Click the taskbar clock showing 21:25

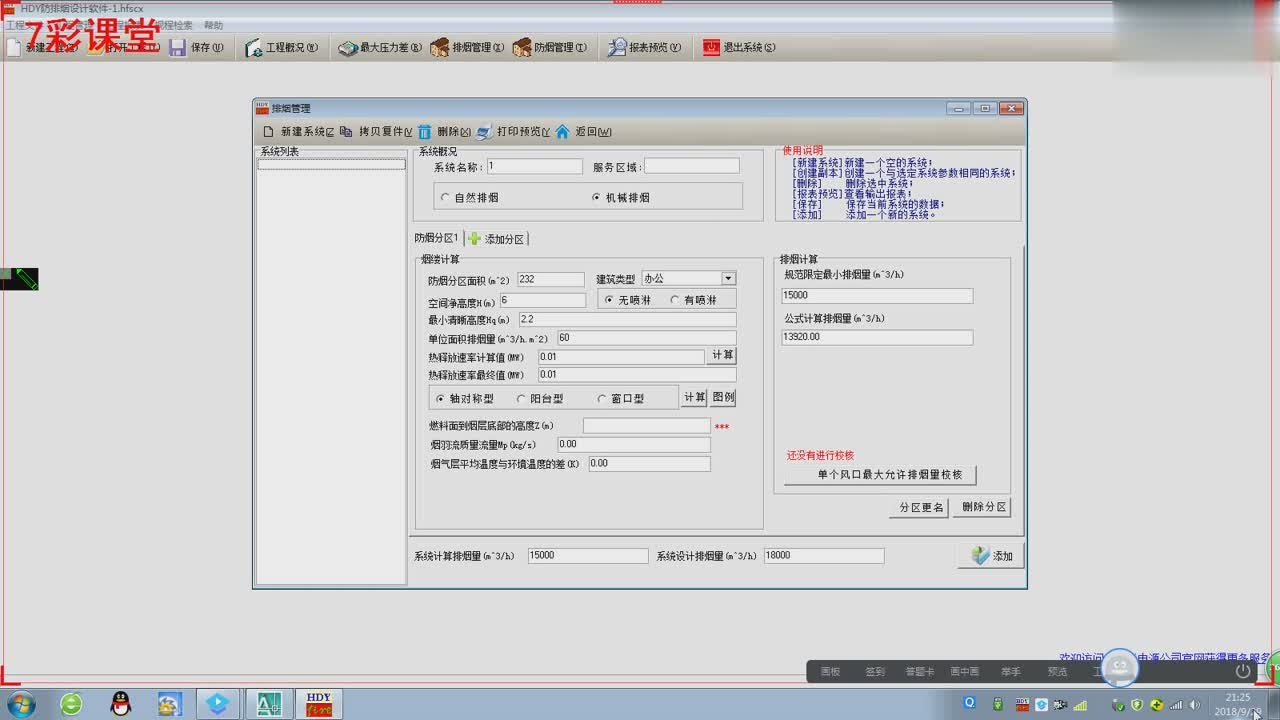1238,704
